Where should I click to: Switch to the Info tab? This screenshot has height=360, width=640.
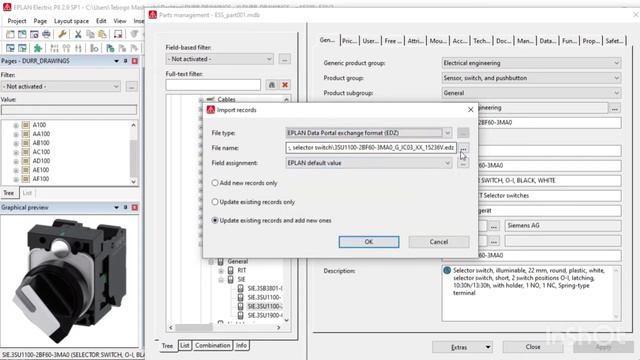241,345
